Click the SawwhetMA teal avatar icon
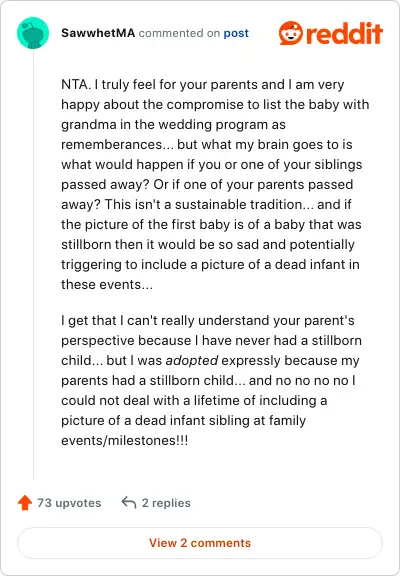 pos(33,33)
